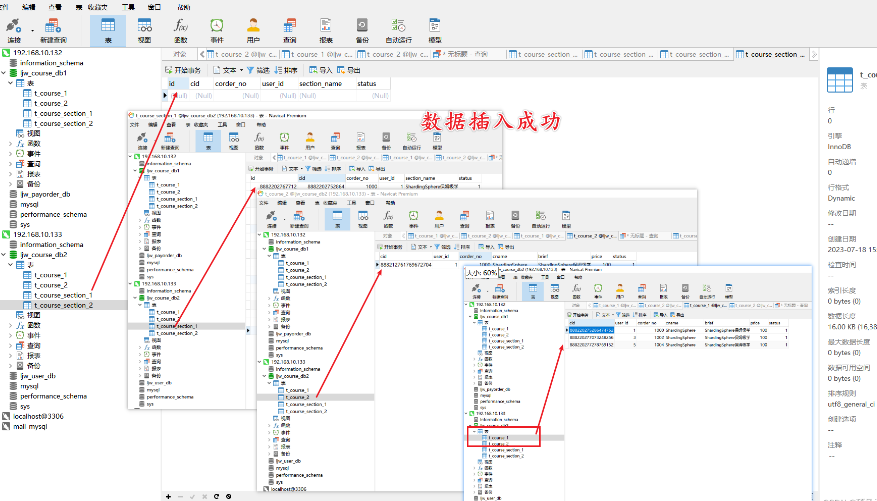Switch to the 对象 tab

[x=180, y=55]
